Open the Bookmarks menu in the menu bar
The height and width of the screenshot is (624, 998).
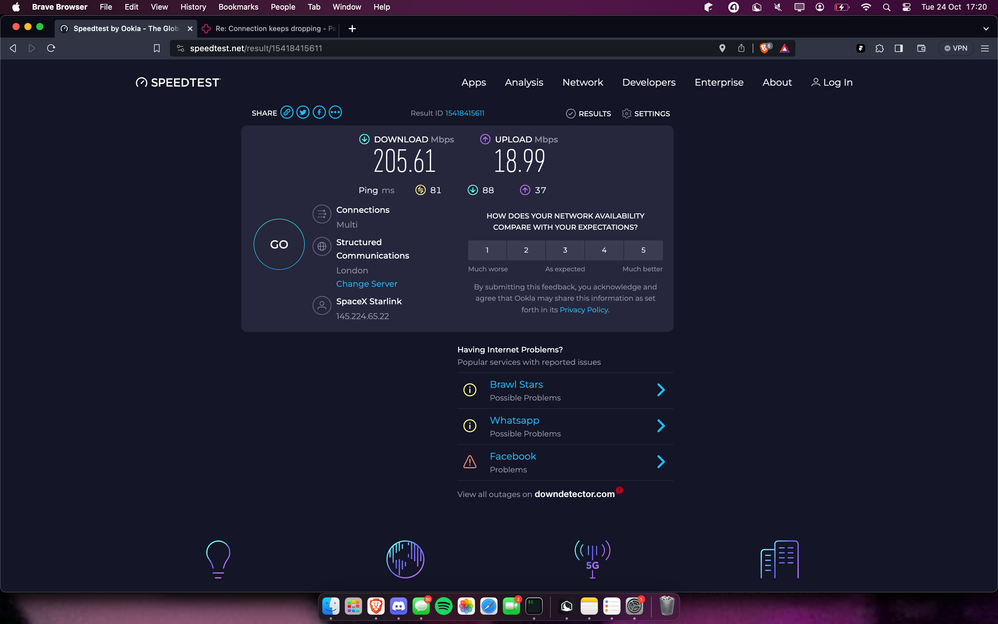[x=238, y=7]
